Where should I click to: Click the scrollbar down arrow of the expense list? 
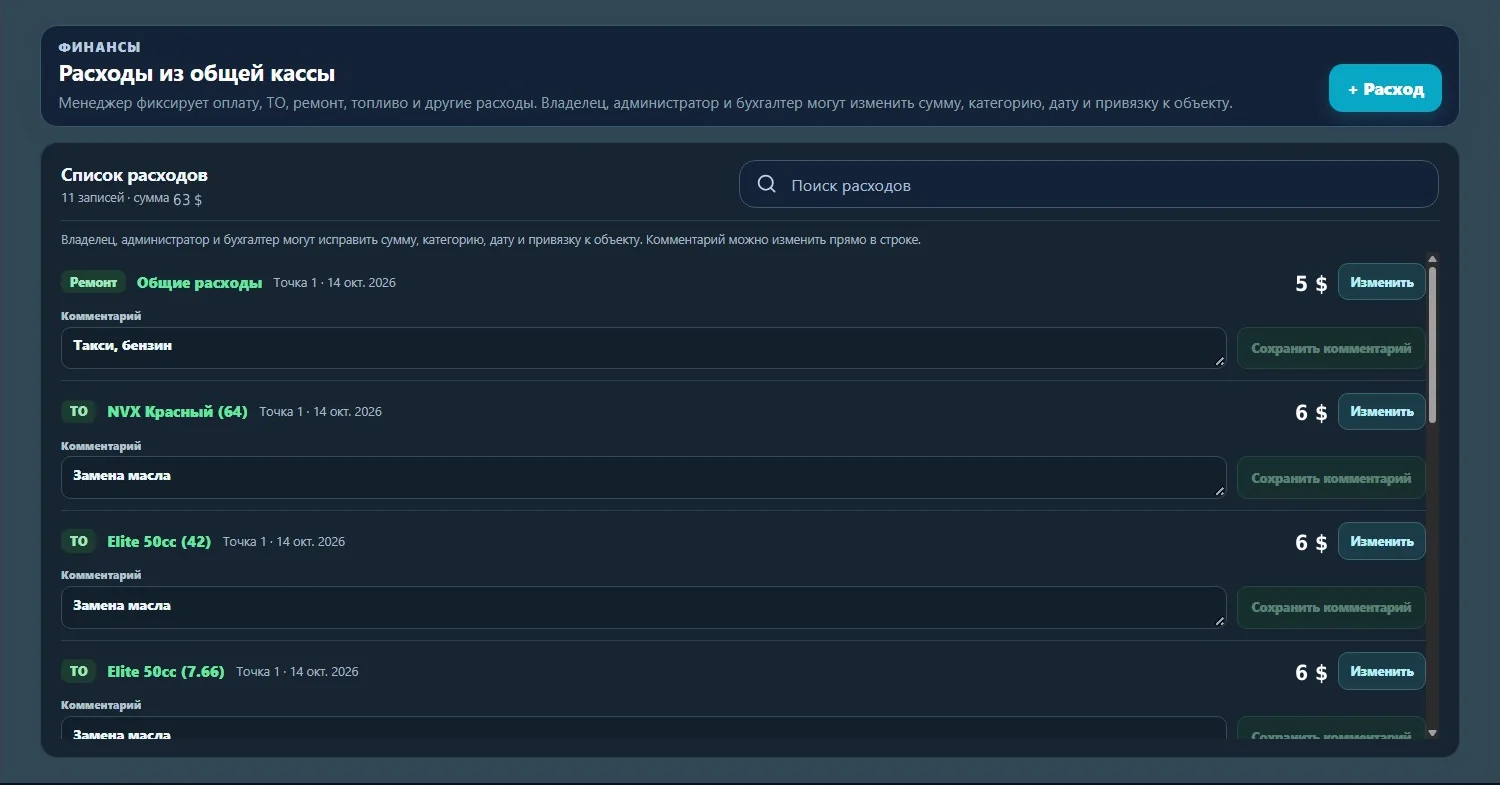click(1432, 733)
